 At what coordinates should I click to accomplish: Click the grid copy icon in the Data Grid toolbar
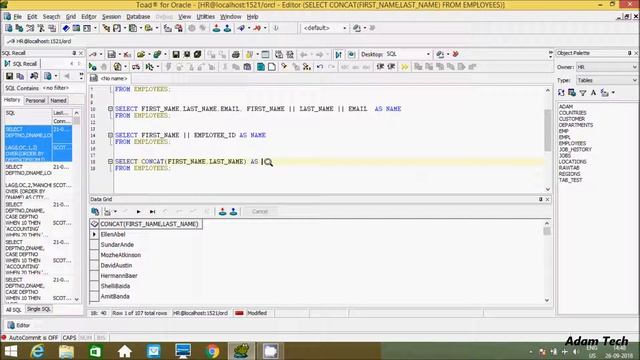[x=95, y=211]
